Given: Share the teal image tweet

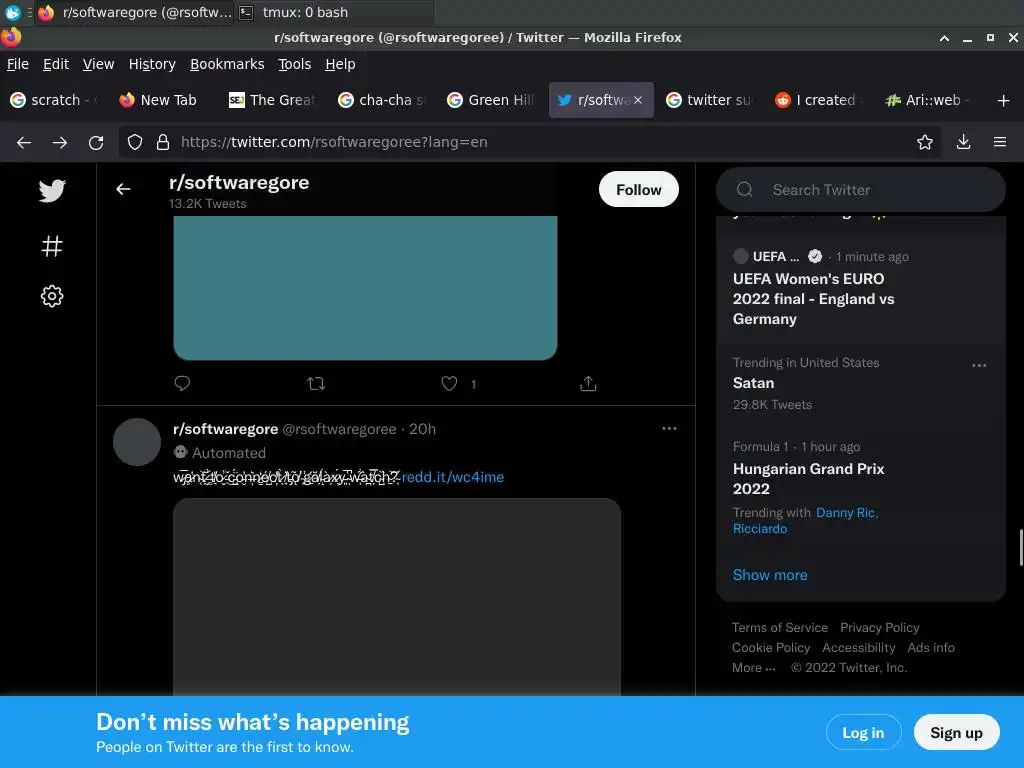Looking at the screenshot, I should click(588, 383).
